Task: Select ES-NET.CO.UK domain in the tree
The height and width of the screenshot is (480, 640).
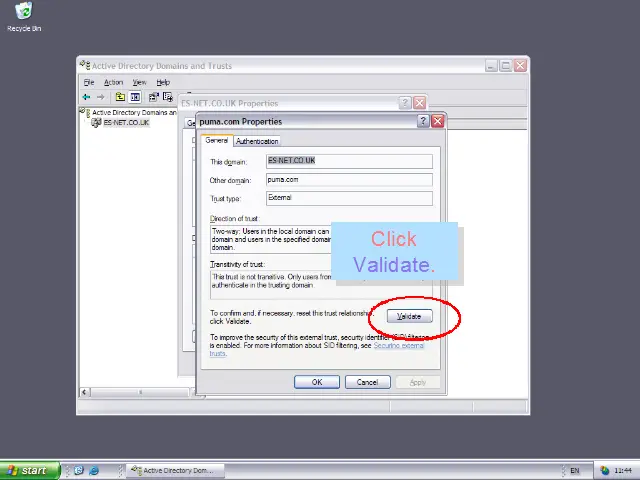Action: (126, 122)
